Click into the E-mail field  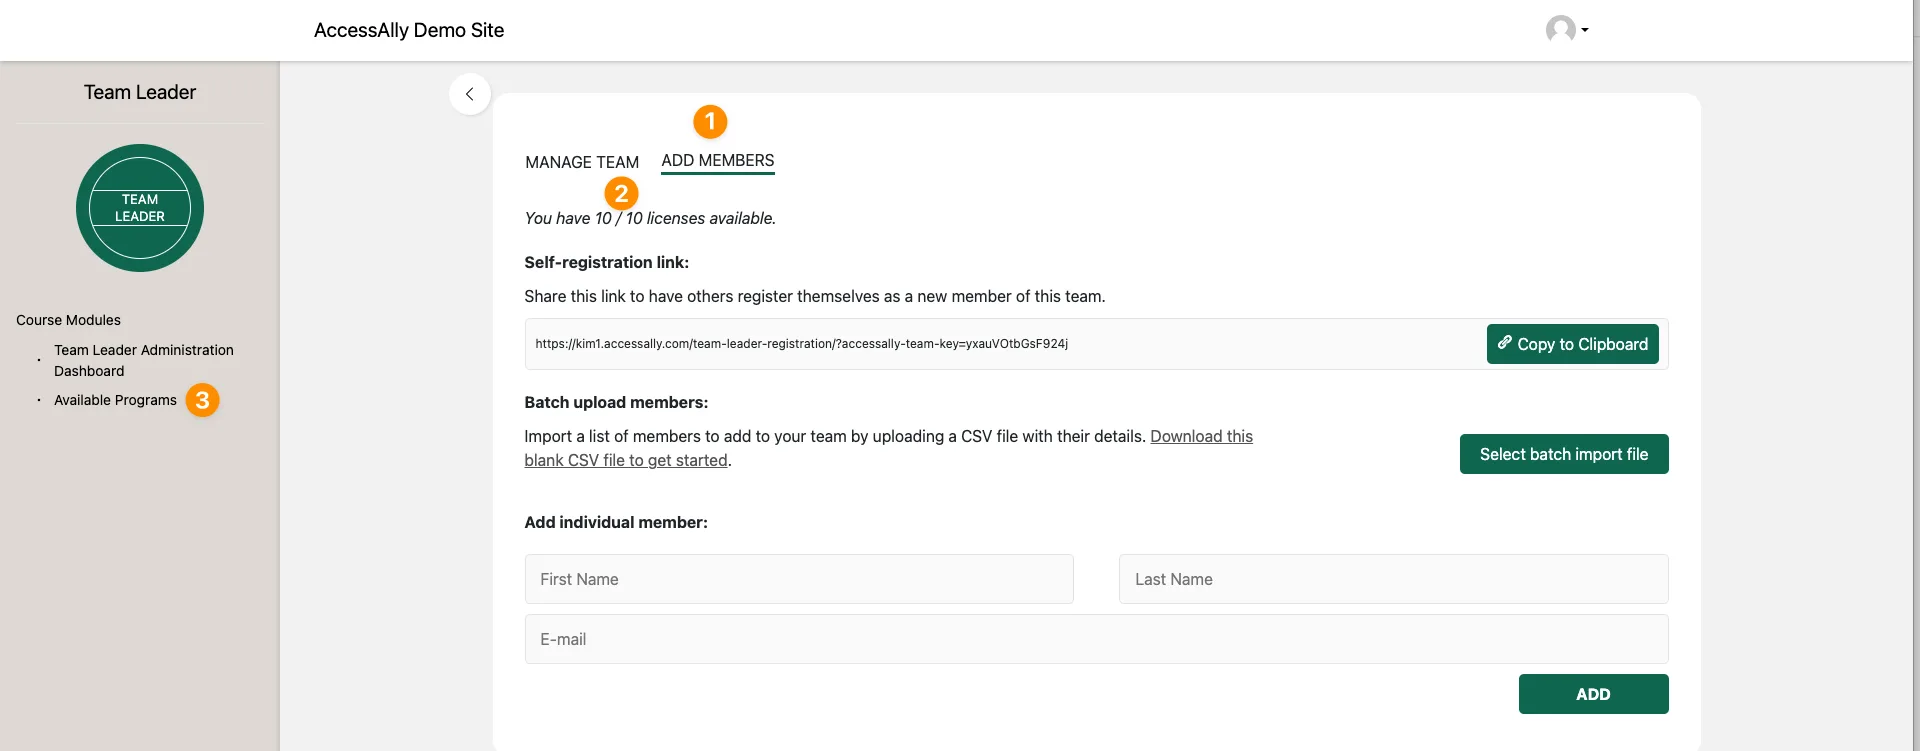pos(1095,639)
